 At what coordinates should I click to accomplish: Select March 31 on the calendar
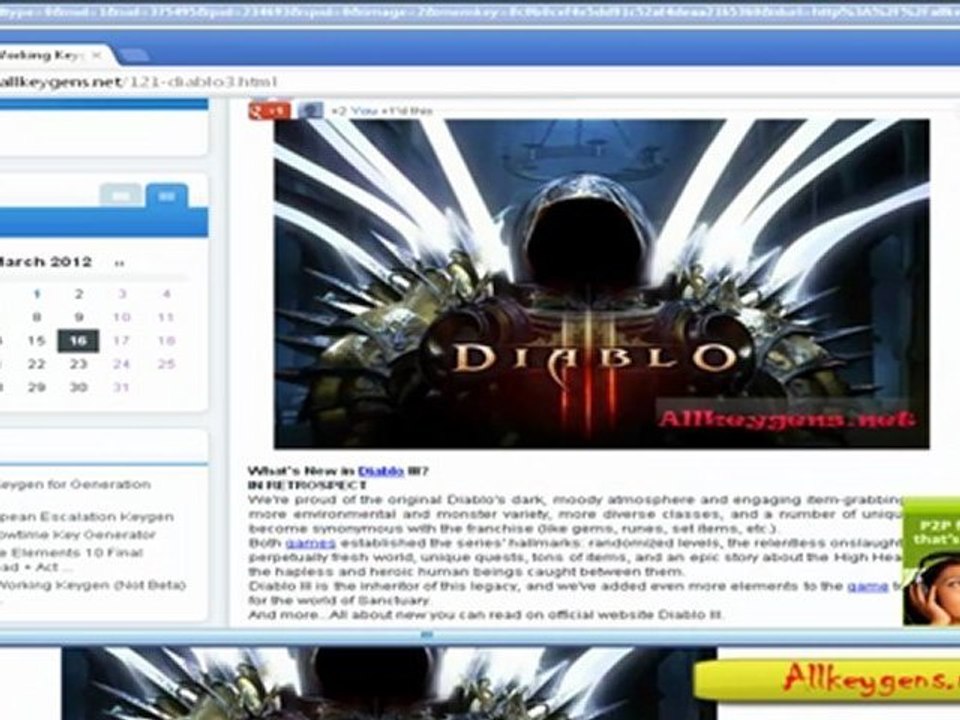click(x=122, y=388)
